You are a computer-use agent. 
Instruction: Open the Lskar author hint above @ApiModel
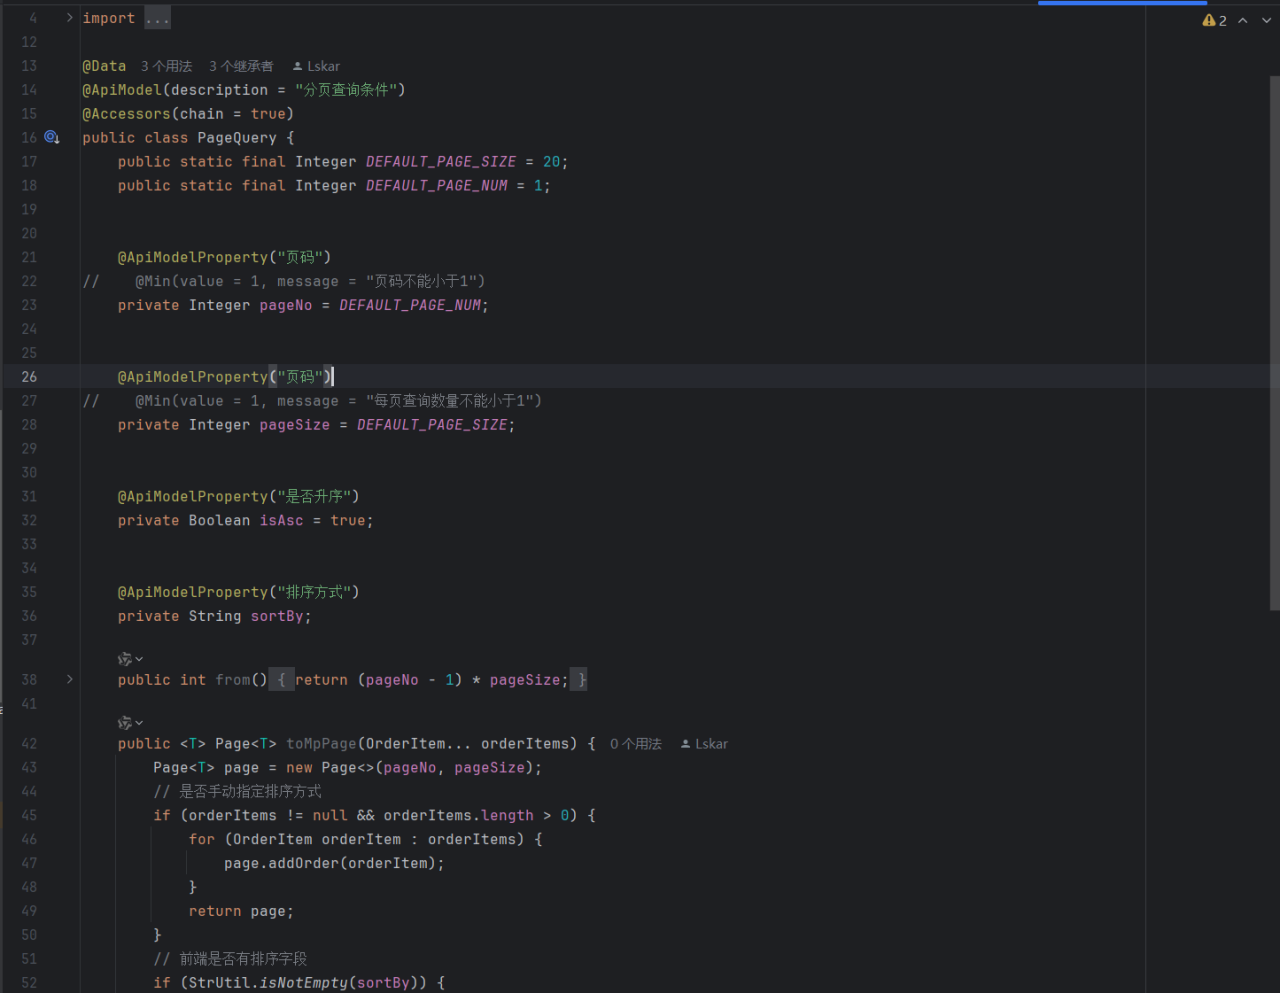[316, 66]
